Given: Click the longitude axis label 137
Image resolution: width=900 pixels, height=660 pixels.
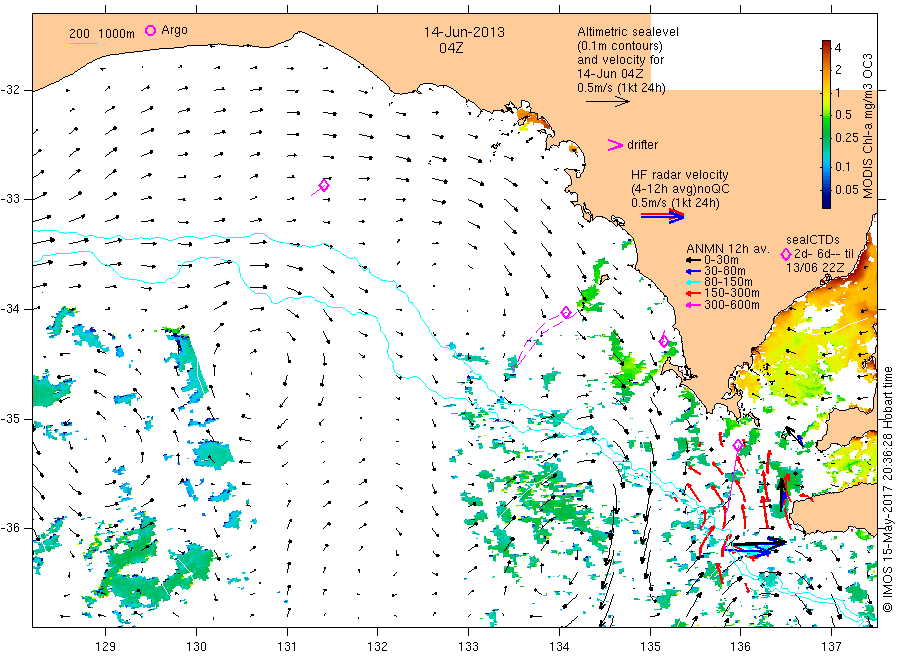Looking at the screenshot, I should [831, 647].
